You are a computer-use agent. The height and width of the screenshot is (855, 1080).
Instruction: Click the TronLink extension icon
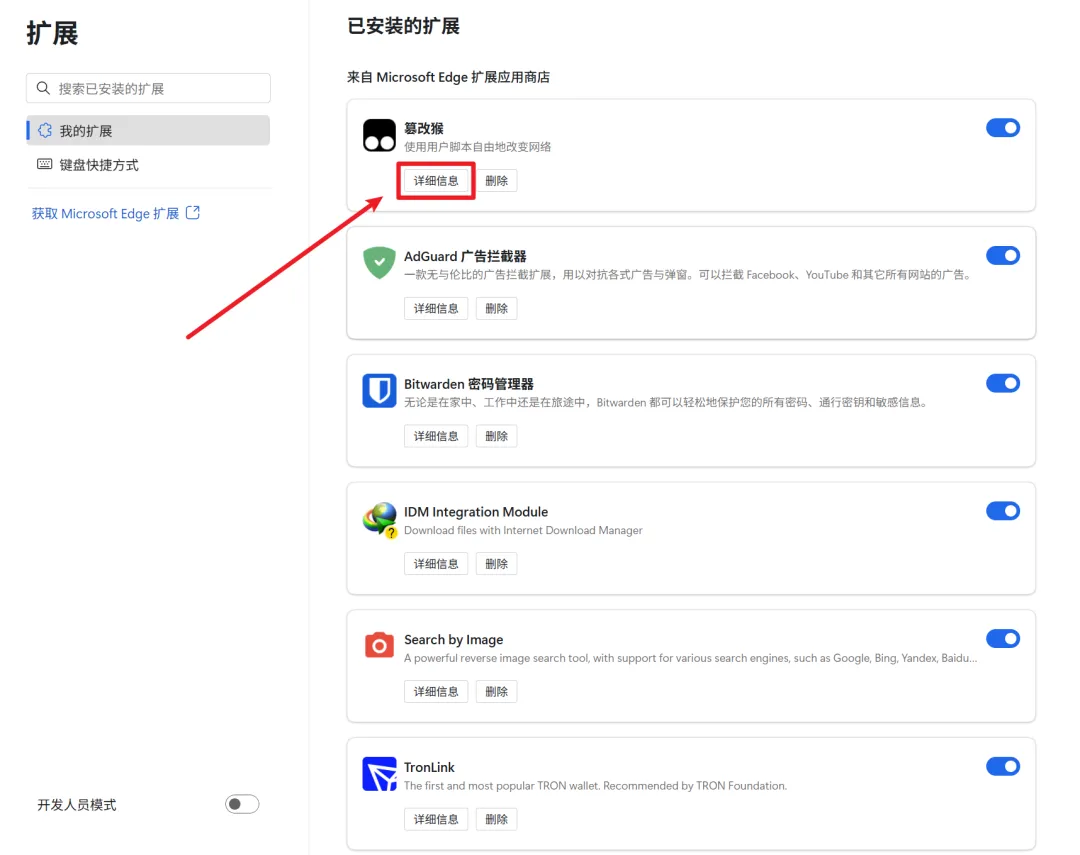379,774
